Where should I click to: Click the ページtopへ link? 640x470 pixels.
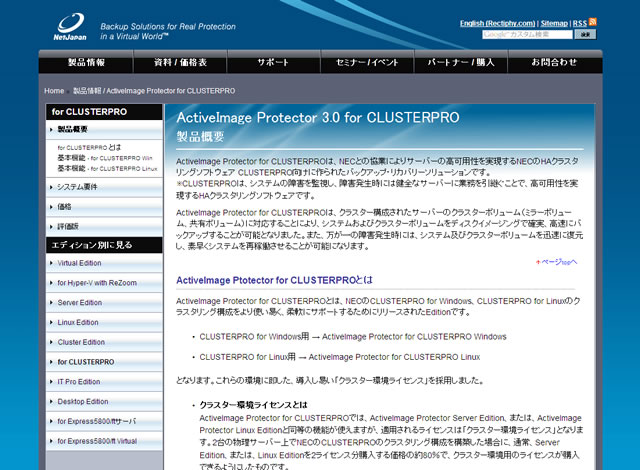coord(557,262)
